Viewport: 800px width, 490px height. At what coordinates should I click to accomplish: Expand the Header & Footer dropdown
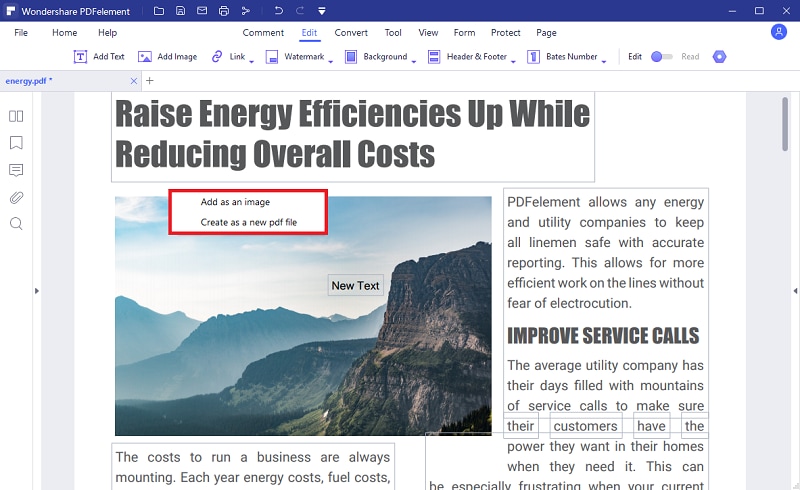[x=513, y=62]
